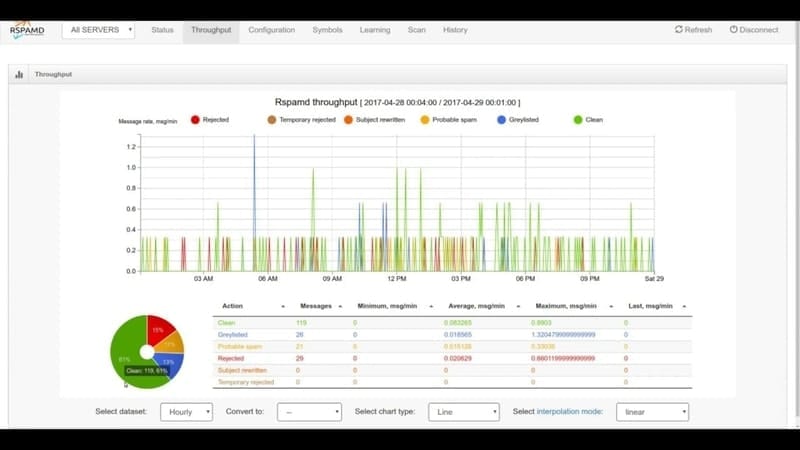Click the Clean row in table
The height and width of the screenshot is (450, 800).
pyautogui.click(x=452, y=323)
